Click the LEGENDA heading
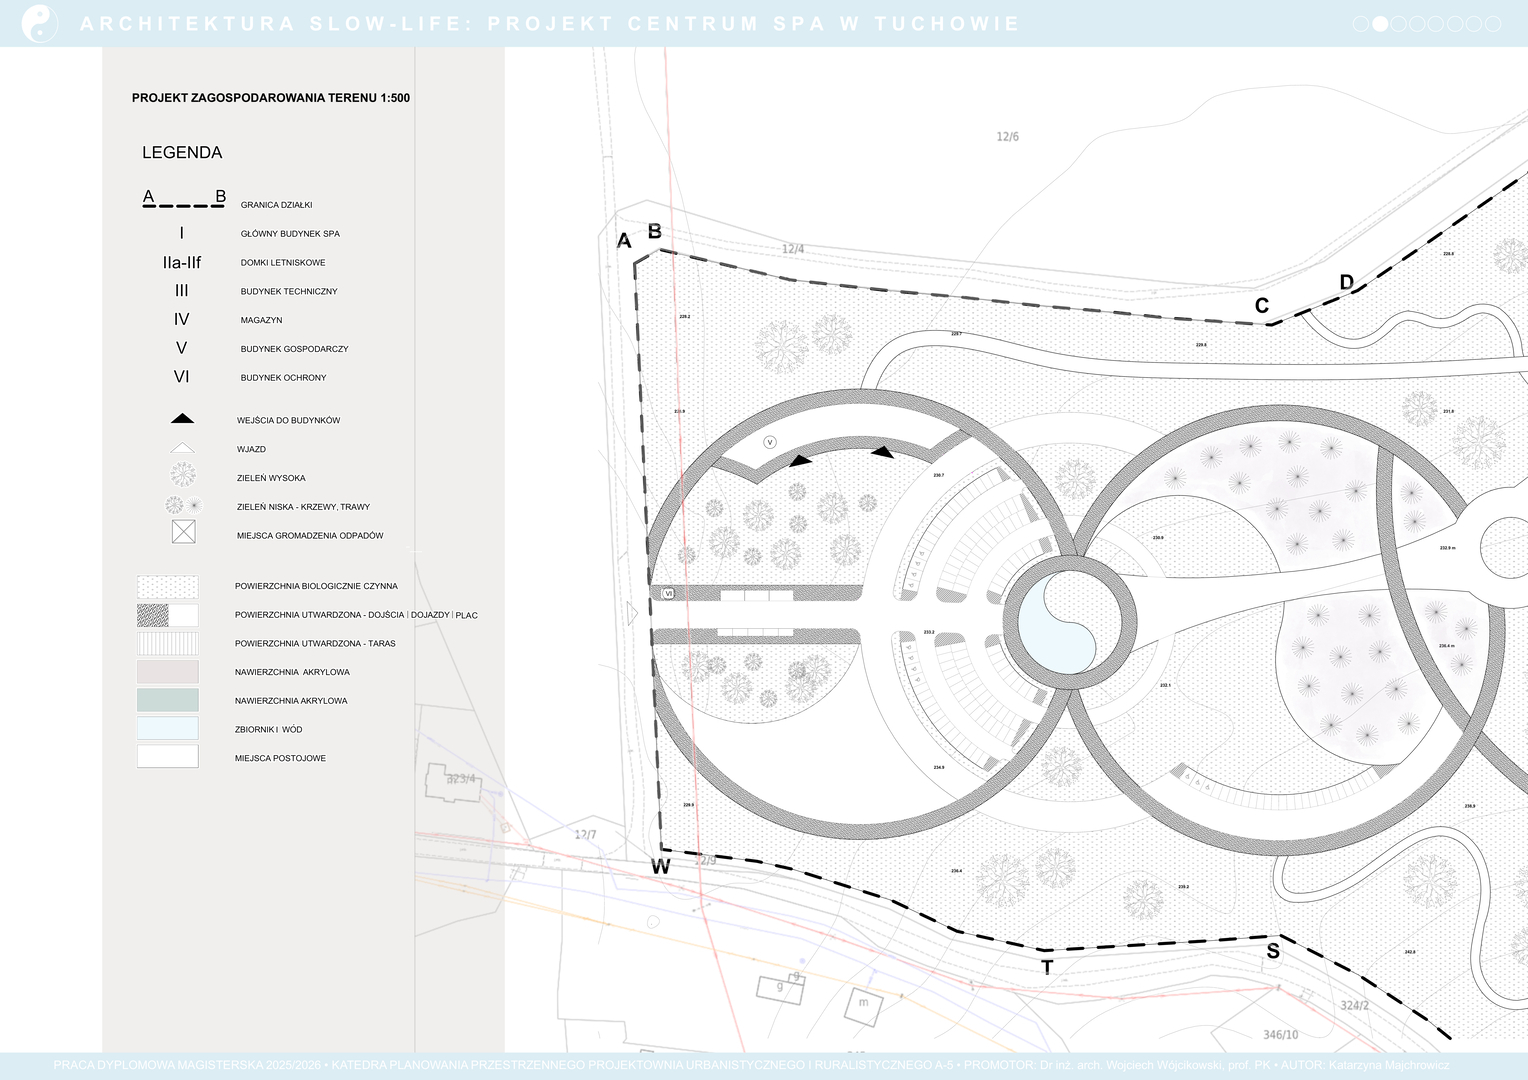 tap(182, 153)
